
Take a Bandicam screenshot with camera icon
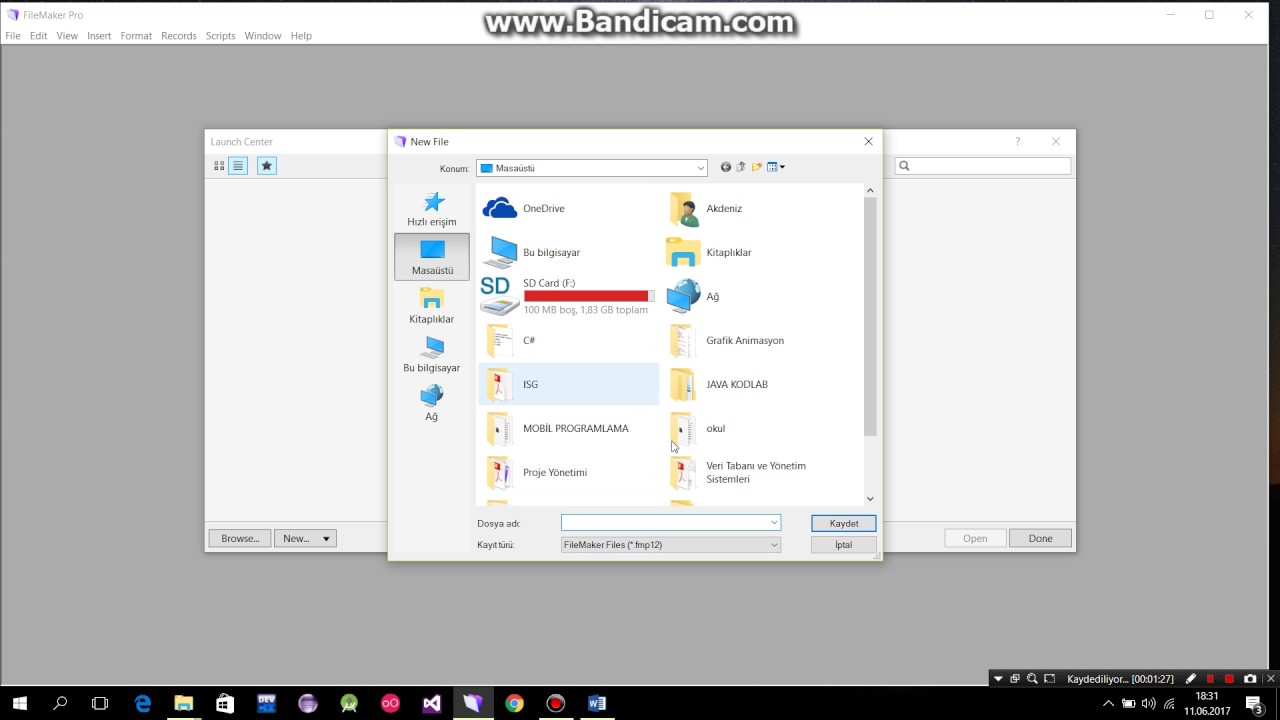[x=1250, y=679]
